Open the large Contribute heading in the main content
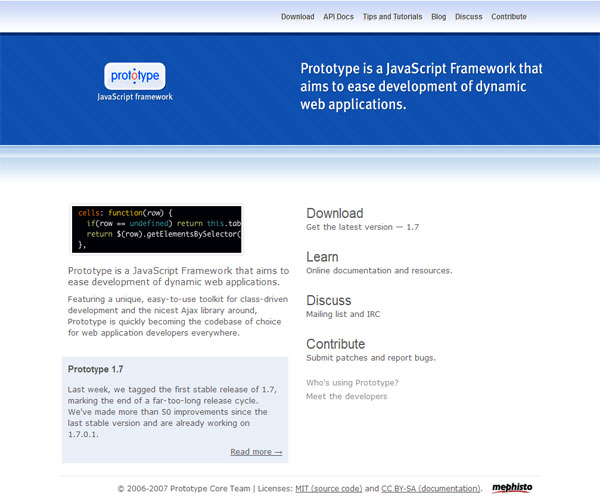 (336, 344)
